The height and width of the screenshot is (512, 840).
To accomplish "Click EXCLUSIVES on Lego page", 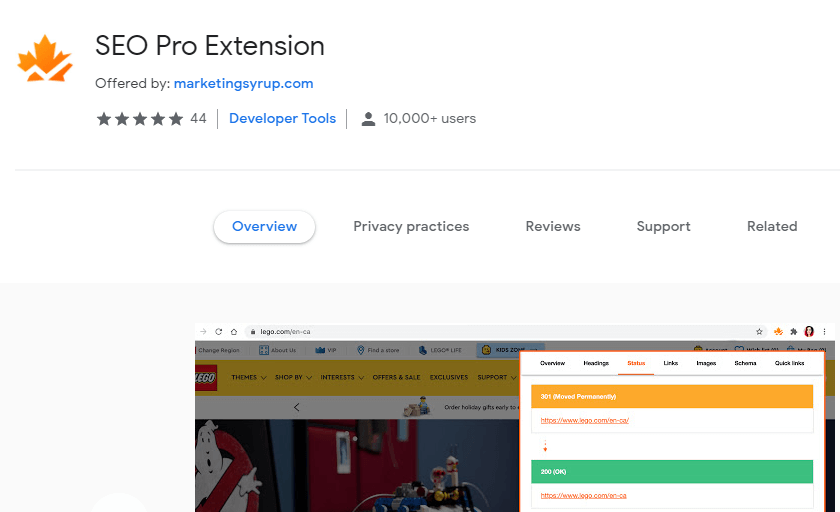I will (x=449, y=378).
